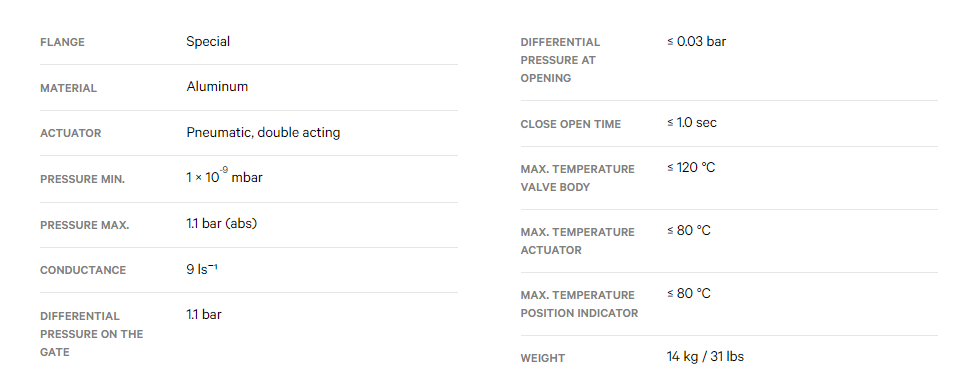Viewport: 969px width, 392px height.
Task: Select the '≤ 1.0 sec' value
Action: click(x=692, y=122)
